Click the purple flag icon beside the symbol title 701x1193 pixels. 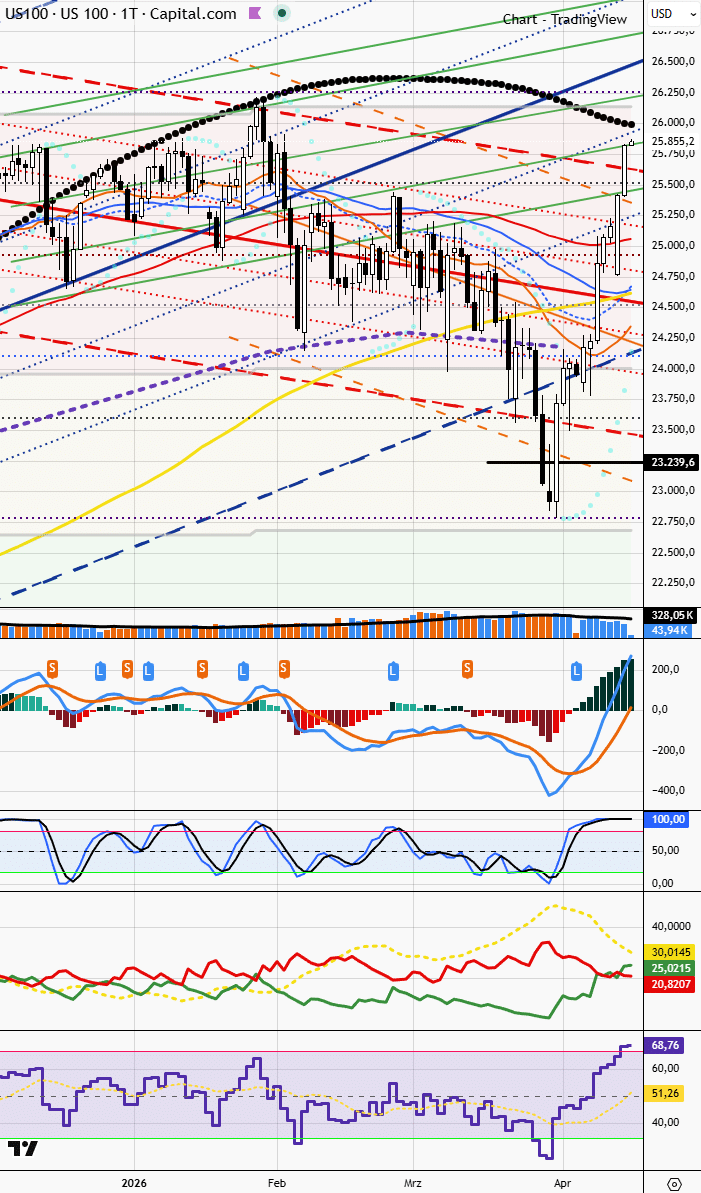[254, 13]
